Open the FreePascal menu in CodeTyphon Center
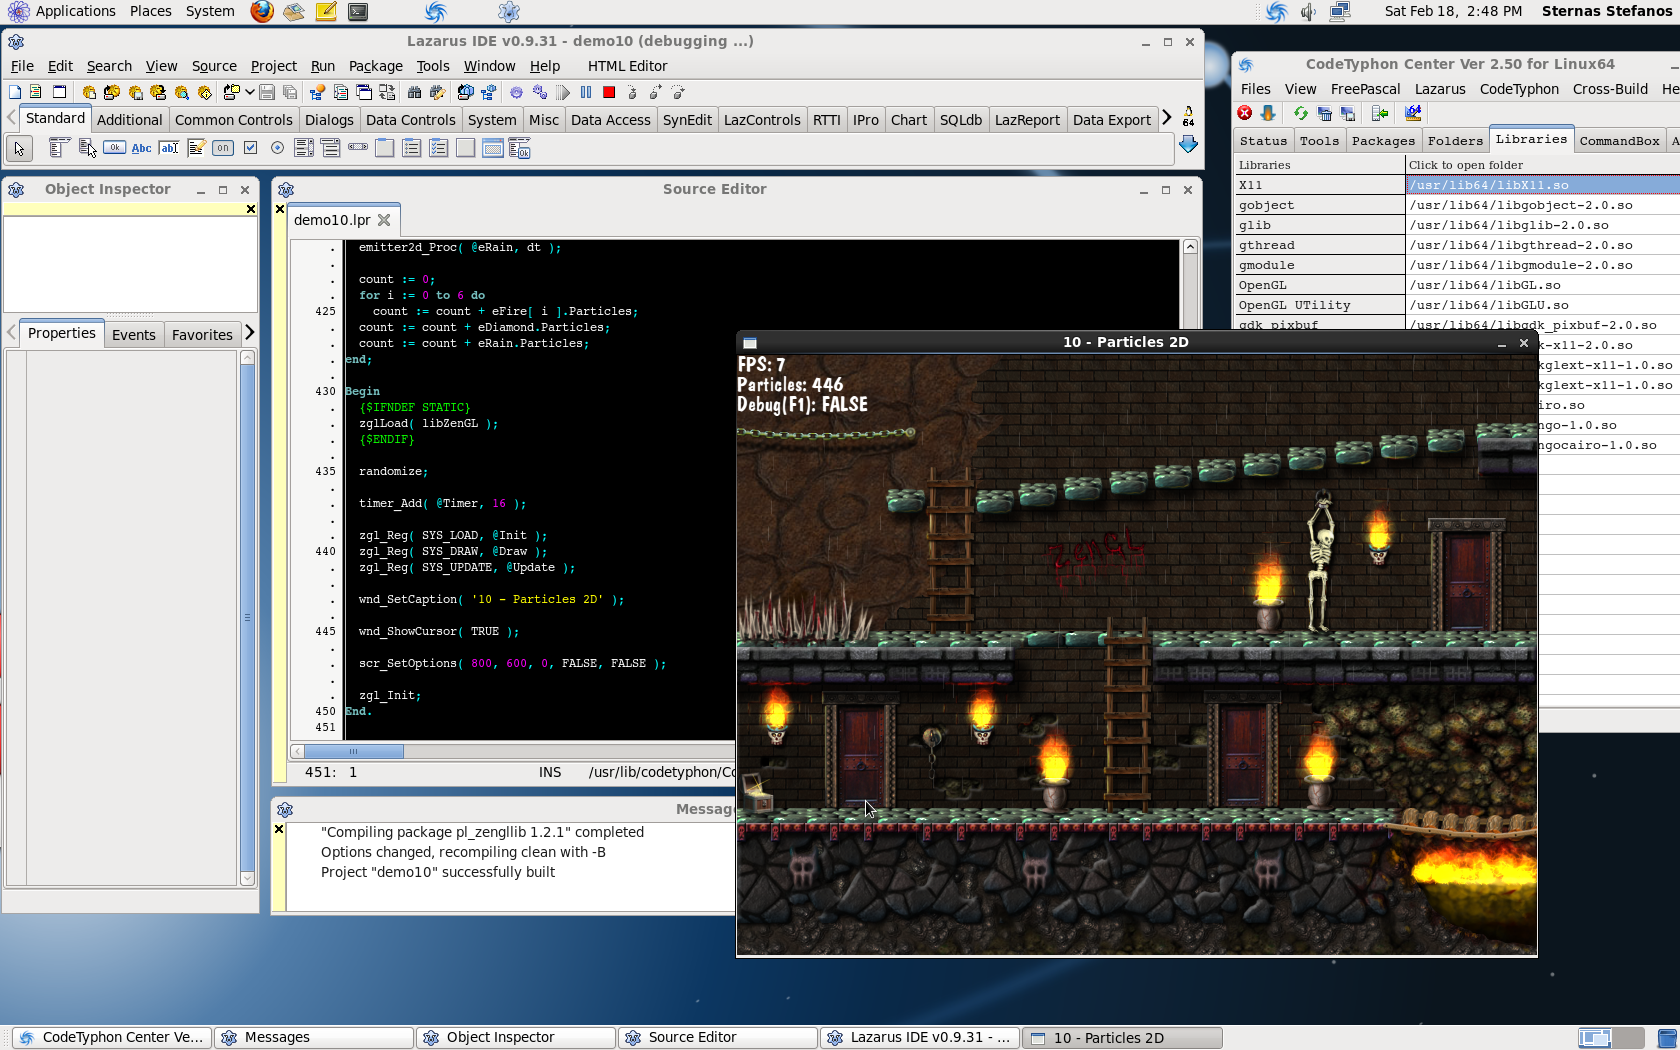 click(x=1365, y=89)
